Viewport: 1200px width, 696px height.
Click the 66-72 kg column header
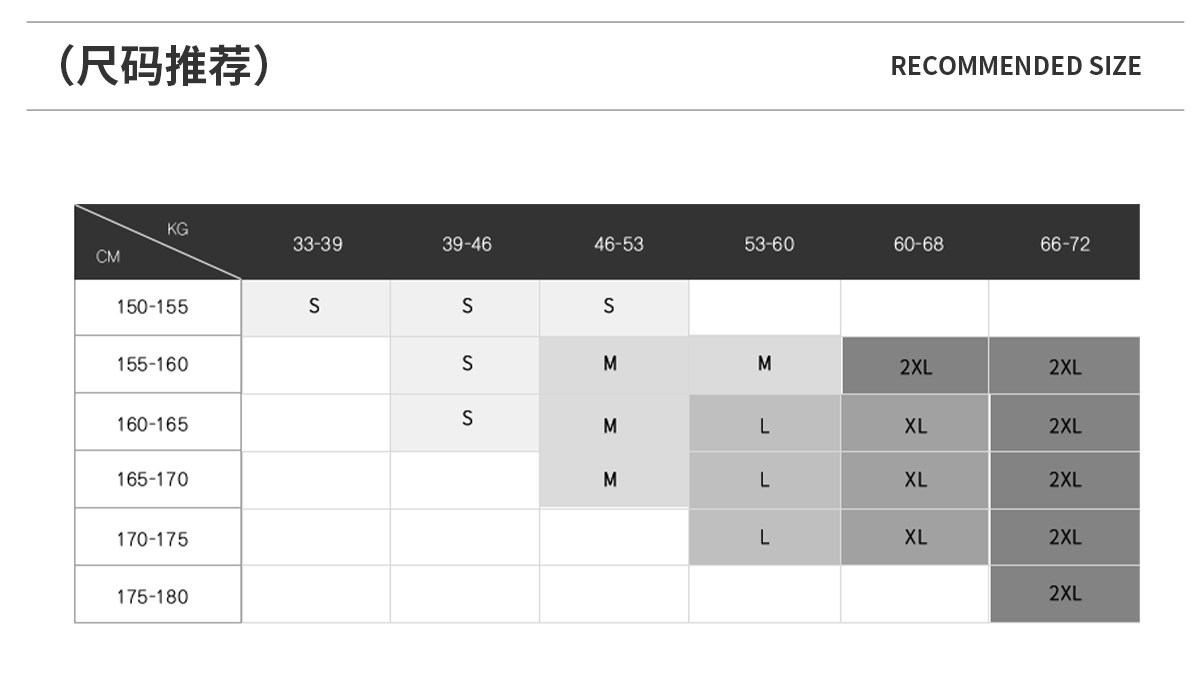click(1064, 244)
